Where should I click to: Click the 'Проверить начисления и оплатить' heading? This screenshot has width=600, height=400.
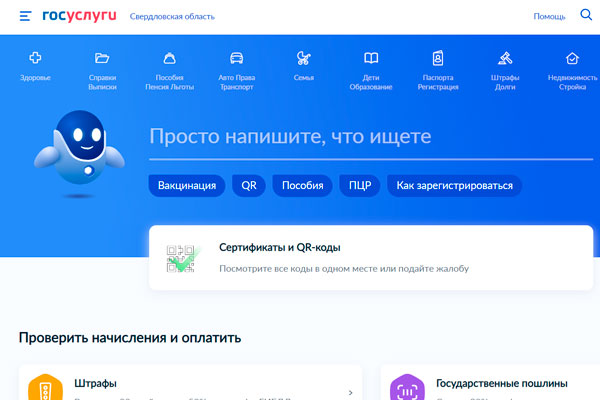click(x=130, y=338)
